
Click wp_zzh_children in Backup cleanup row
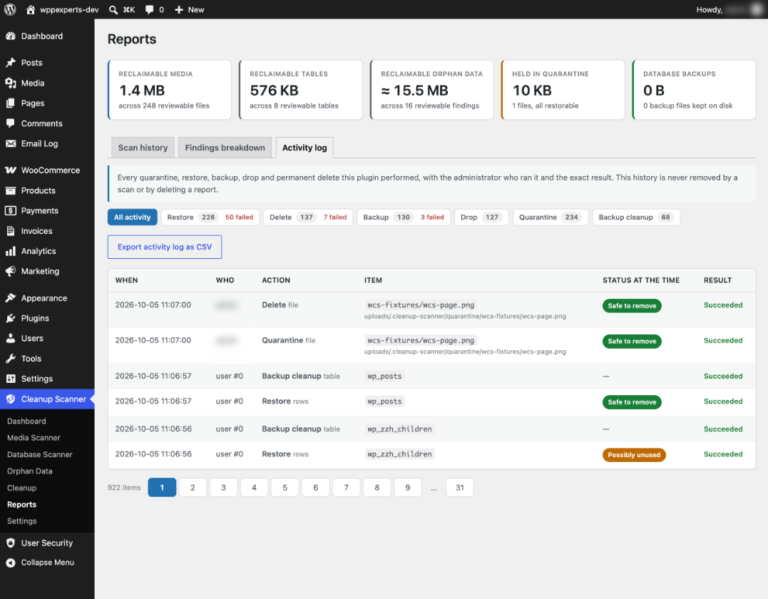pyautogui.click(x=400, y=429)
